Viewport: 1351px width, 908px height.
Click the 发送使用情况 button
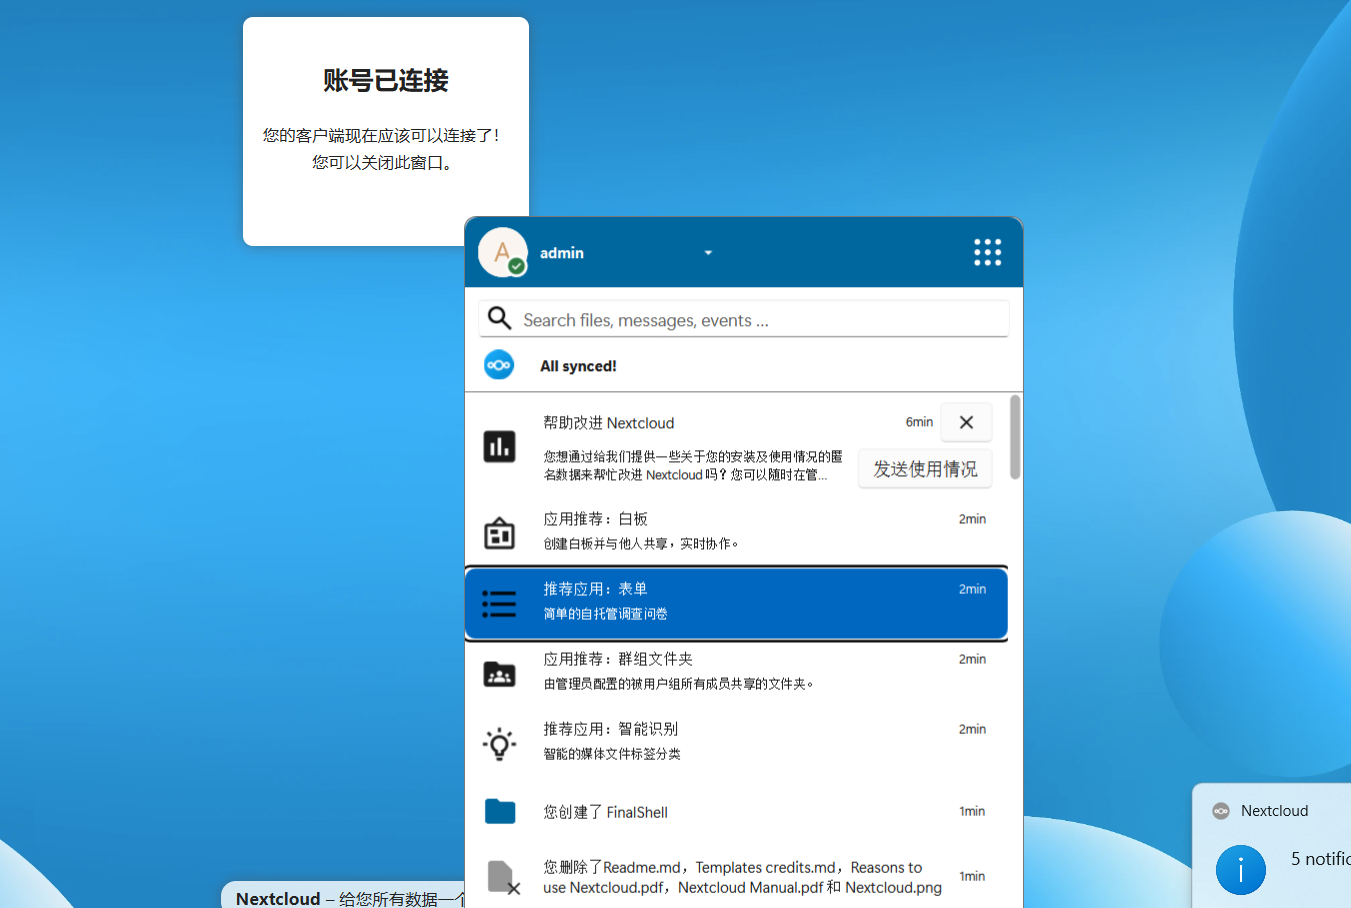point(925,468)
